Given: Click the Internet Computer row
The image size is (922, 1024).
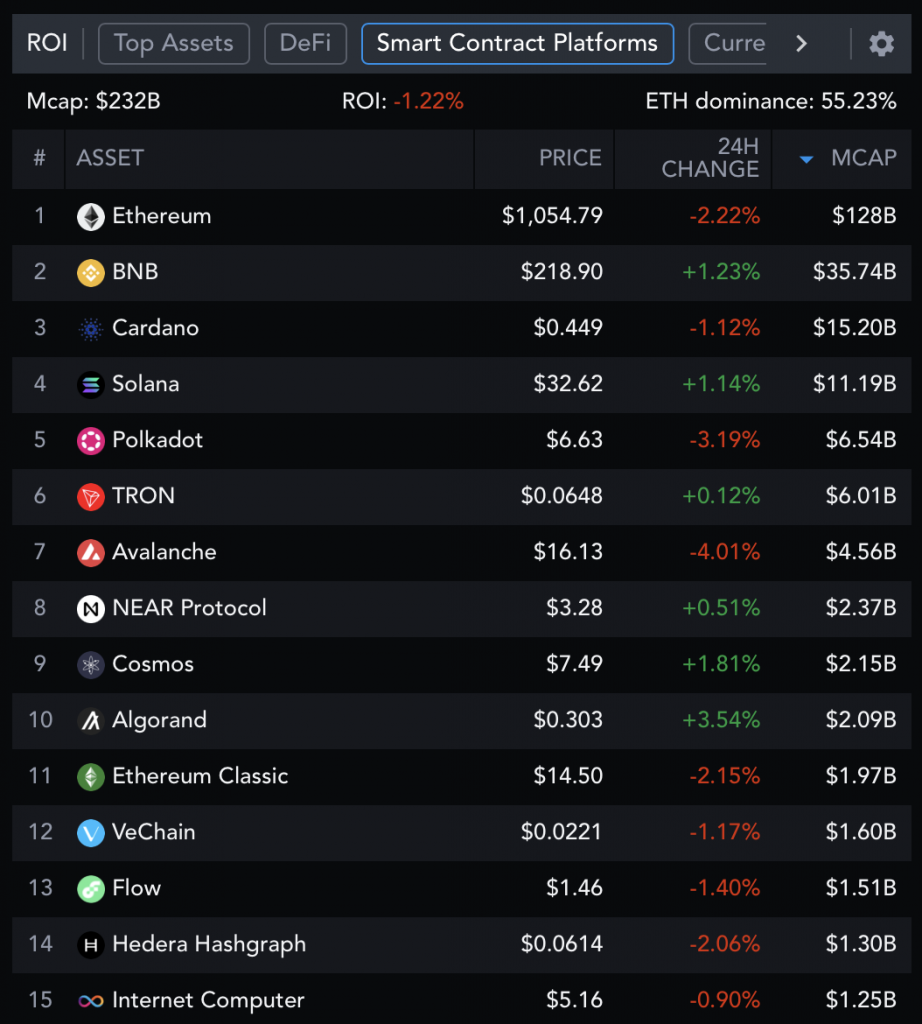Looking at the screenshot, I should (x=460, y=1000).
